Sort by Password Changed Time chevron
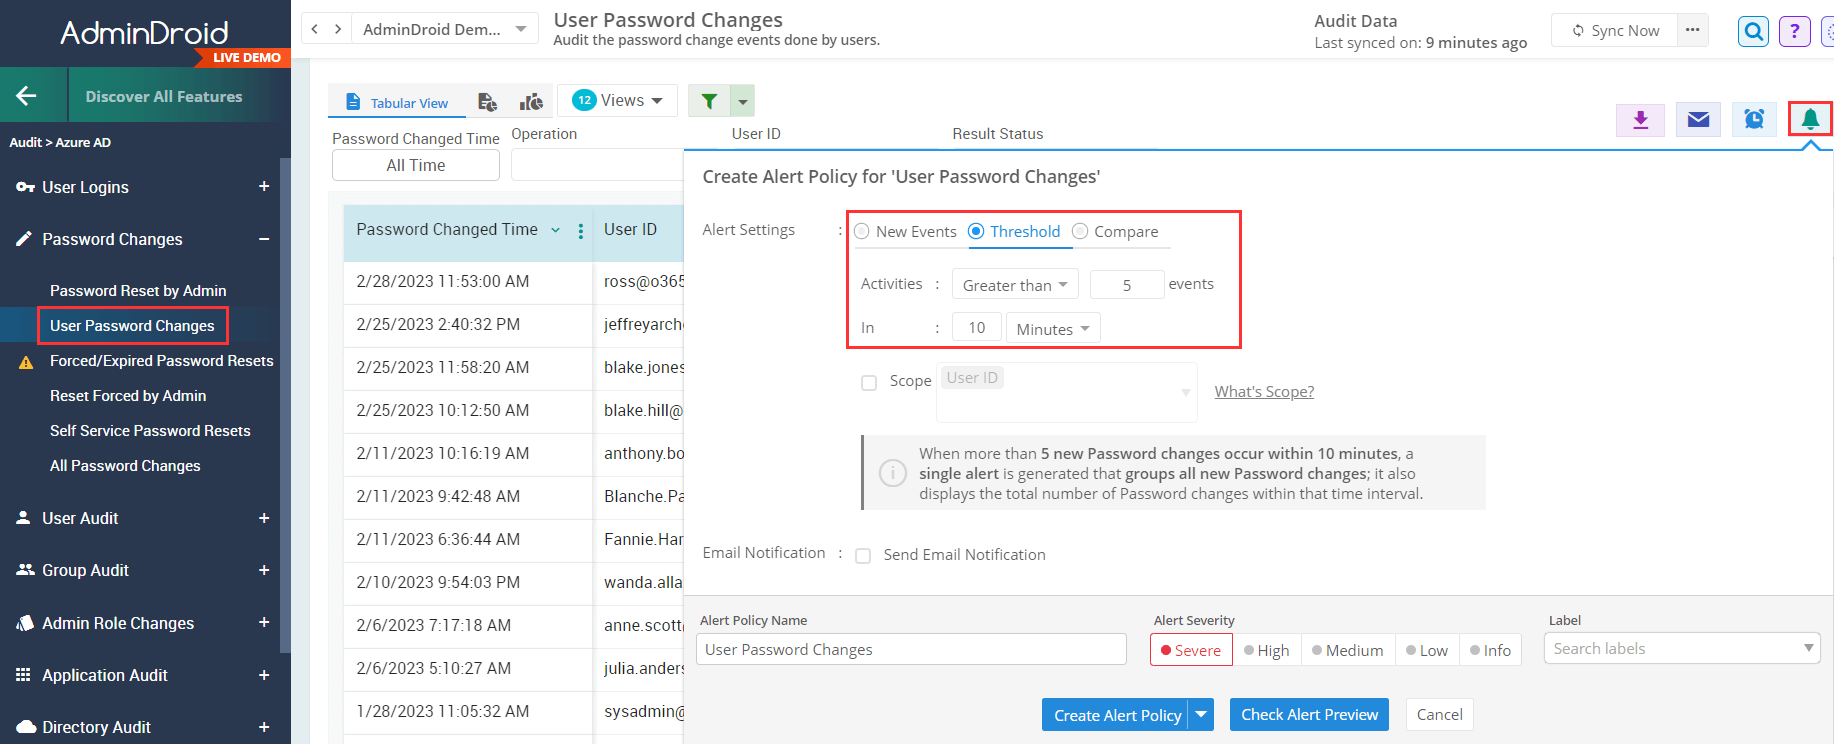Screen dimensions: 1834x744 point(556,230)
